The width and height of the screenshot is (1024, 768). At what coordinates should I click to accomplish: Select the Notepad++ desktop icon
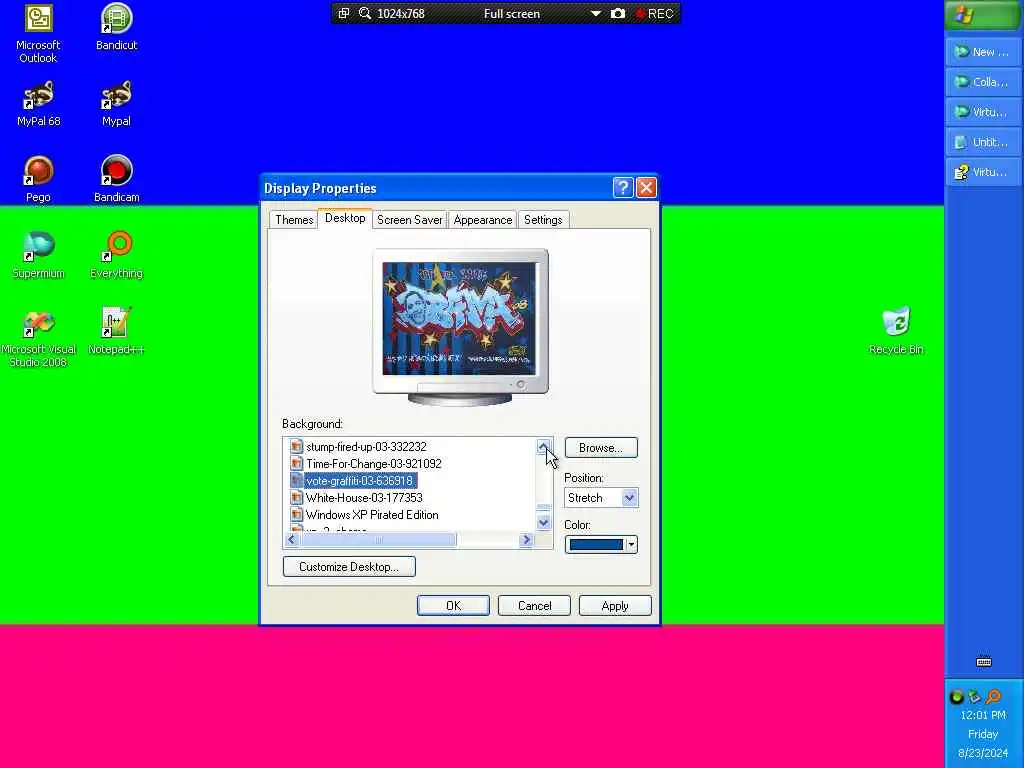click(x=116, y=330)
